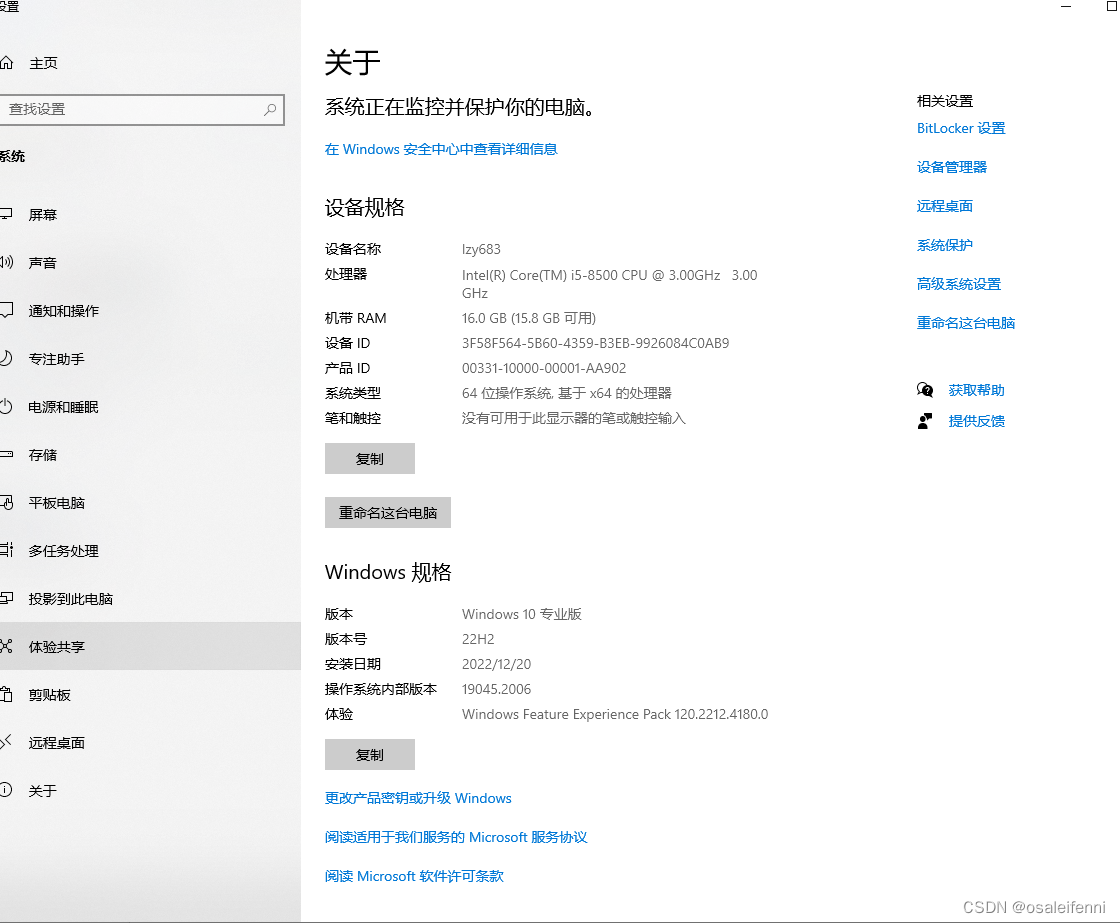Open Microsoft 服务协议 link

pos(456,837)
